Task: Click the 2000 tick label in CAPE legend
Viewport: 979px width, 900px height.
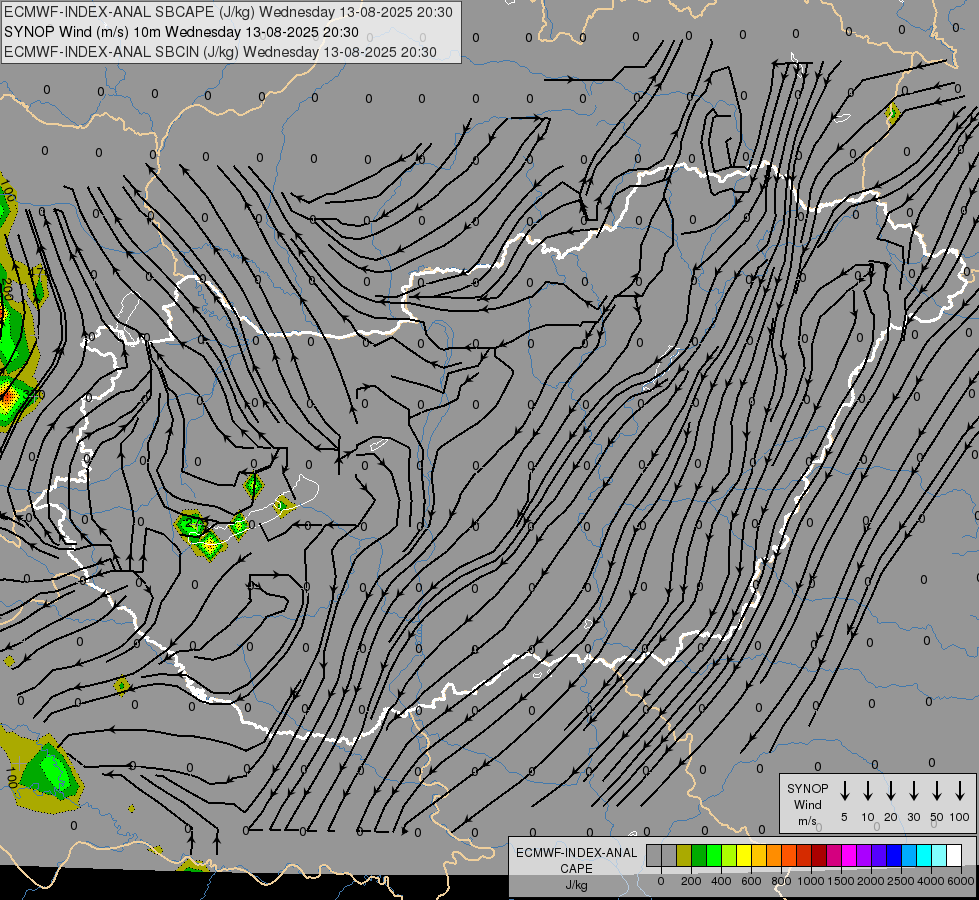Action: [871, 881]
